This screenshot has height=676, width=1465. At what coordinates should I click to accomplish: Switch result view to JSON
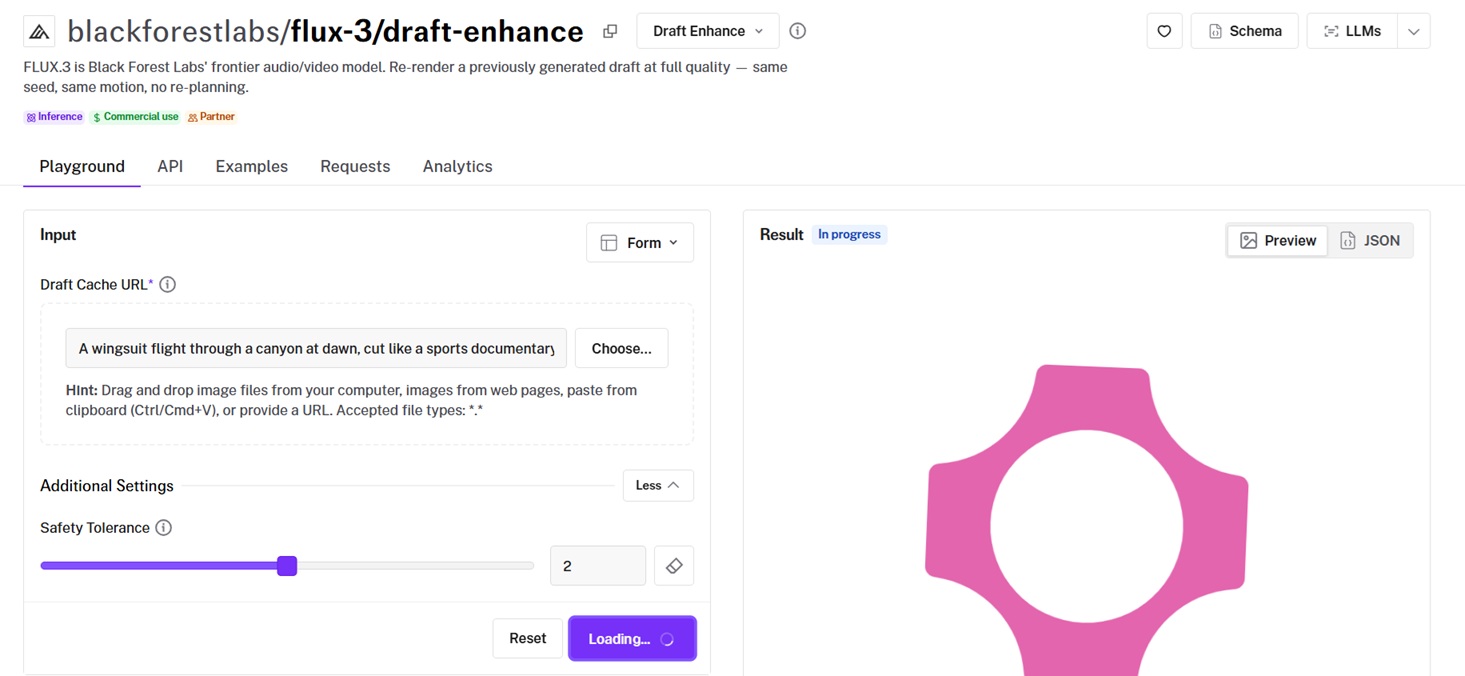pos(1370,241)
